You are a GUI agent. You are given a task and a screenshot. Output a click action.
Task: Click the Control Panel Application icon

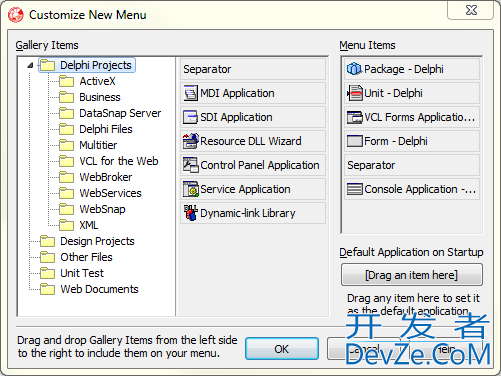point(191,165)
